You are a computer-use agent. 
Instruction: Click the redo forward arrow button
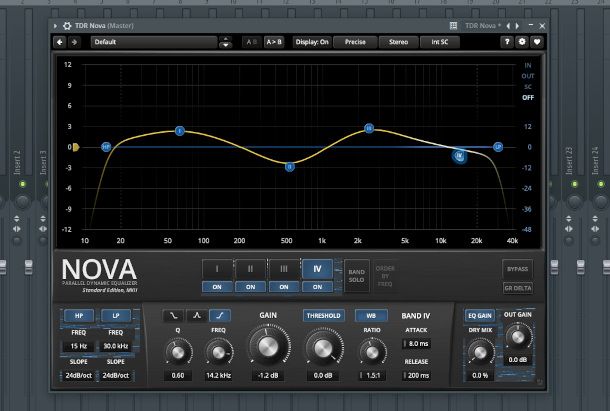(74, 42)
